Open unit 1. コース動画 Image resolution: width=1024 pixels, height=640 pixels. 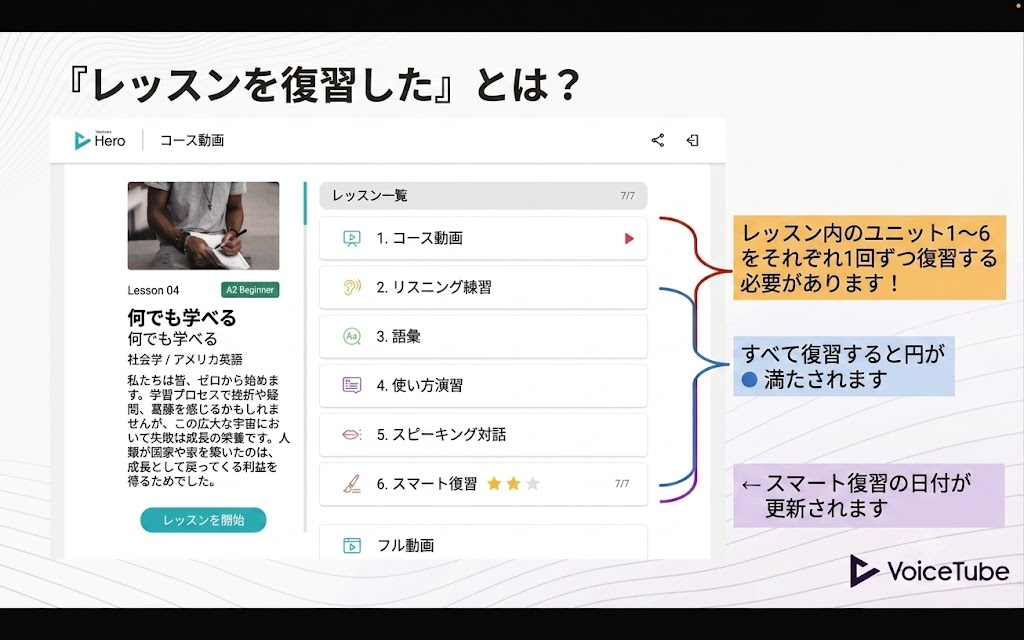[x=483, y=238]
